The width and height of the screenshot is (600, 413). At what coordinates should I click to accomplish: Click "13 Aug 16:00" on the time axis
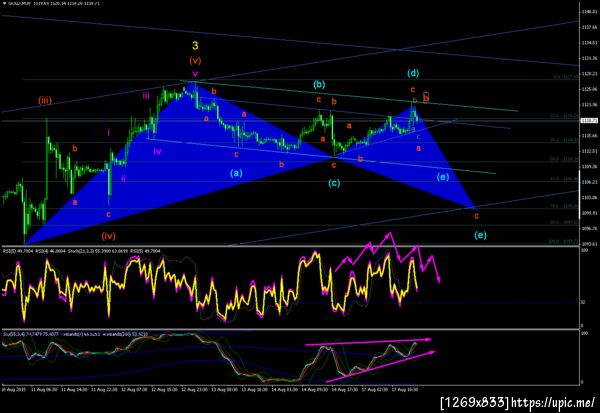click(x=254, y=389)
